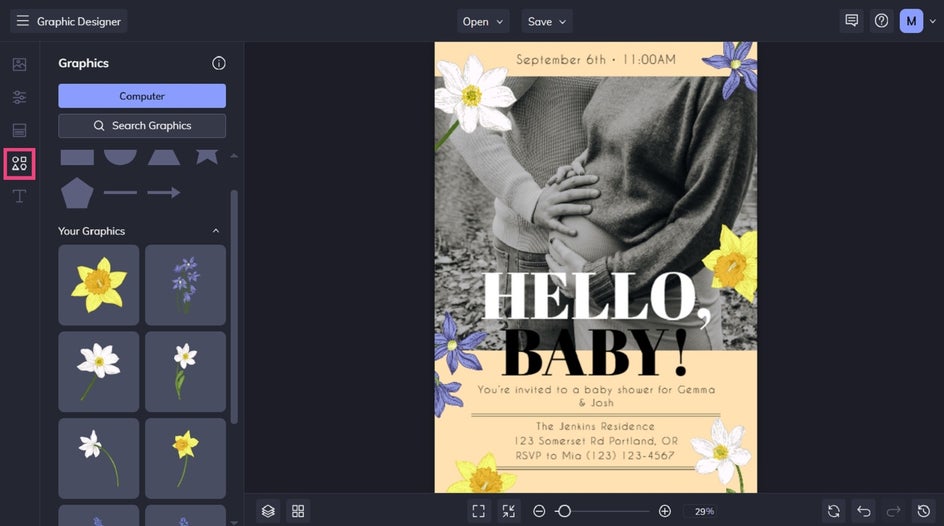Select the purple bluebell stems graphic thumbnail
The height and width of the screenshot is (526, 944).
[185, 285]
